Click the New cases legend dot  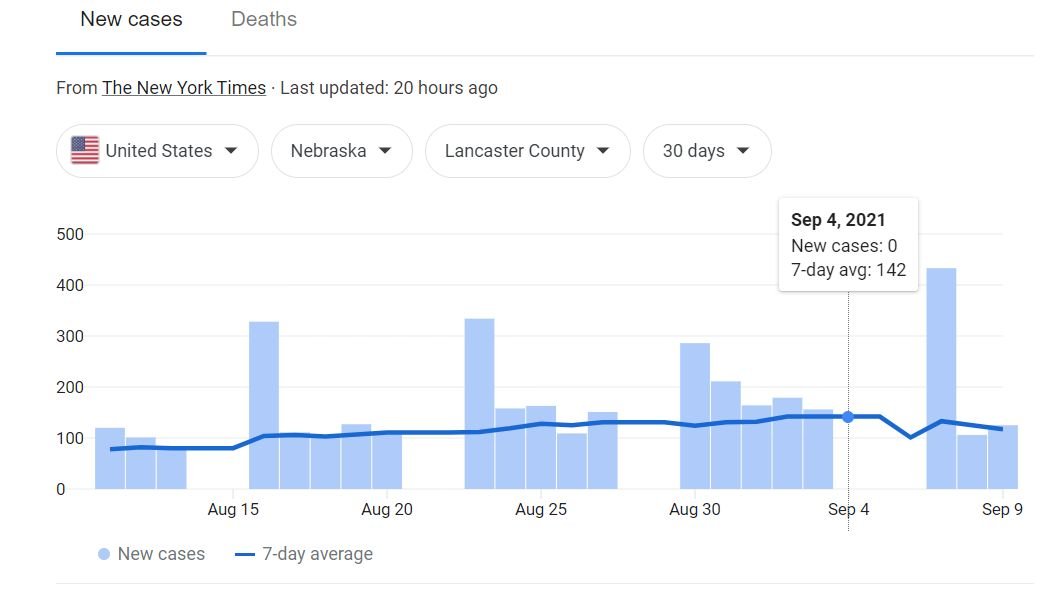[x=104, y=554]
